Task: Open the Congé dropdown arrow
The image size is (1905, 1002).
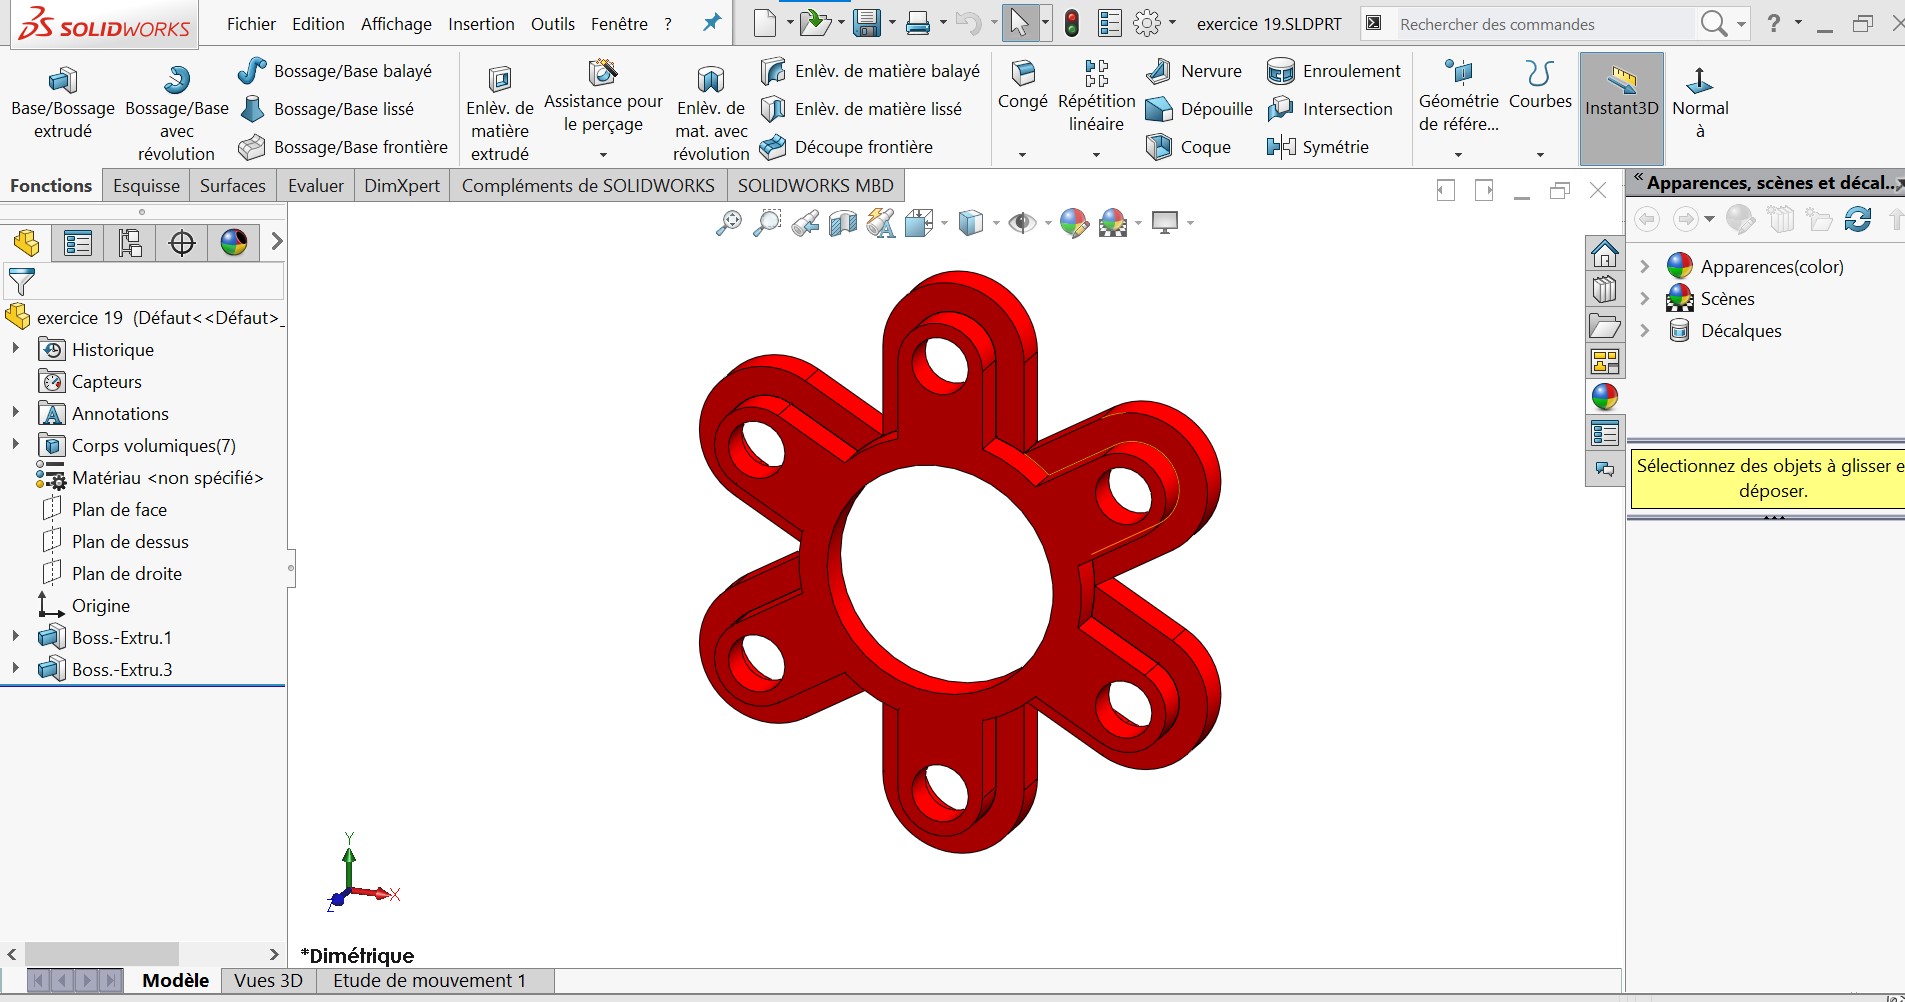Action: click(x=1022, y=155)
